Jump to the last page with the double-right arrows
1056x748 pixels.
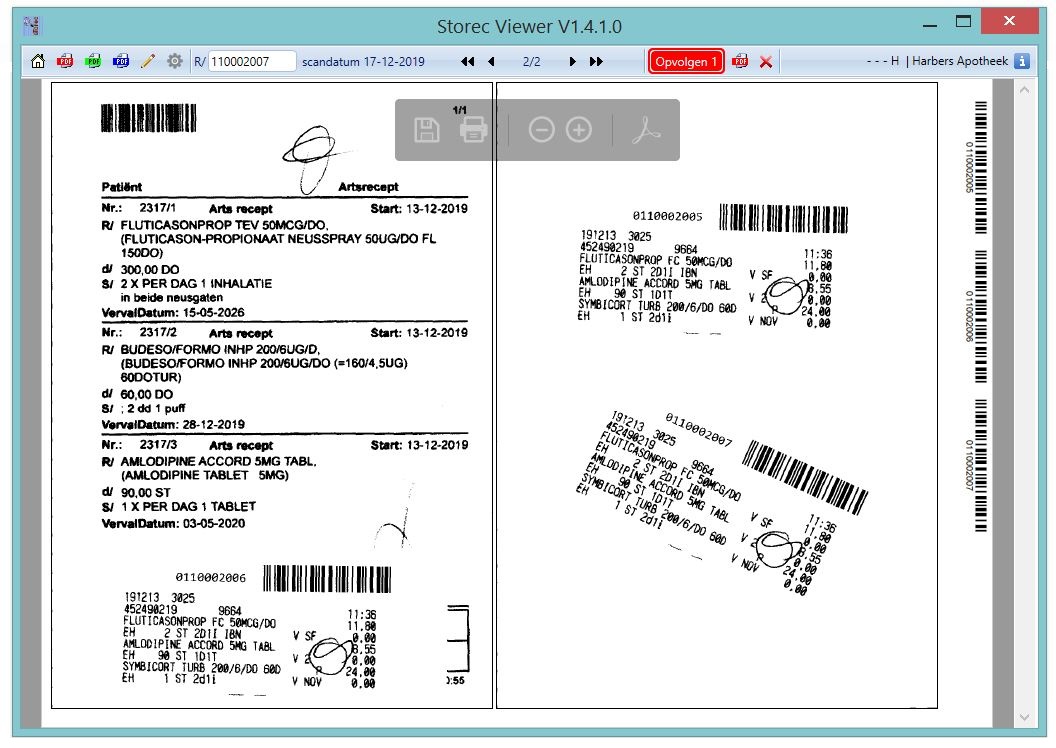(596, 61)
